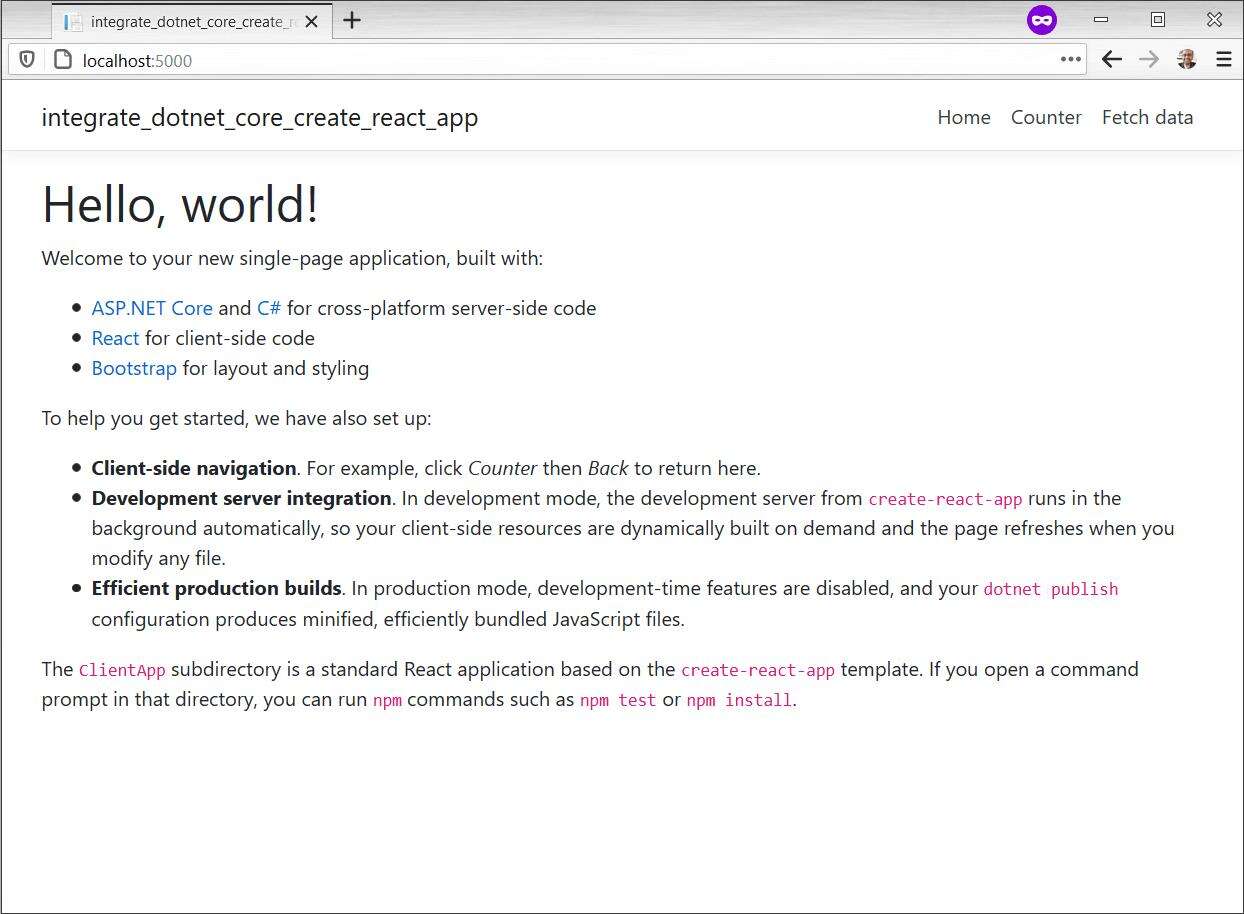Click the integrate_dotnet_core_create_react_app brand title
Image resolution: width=1244 pixels, height=914 pixels.
tap(260, 117)
